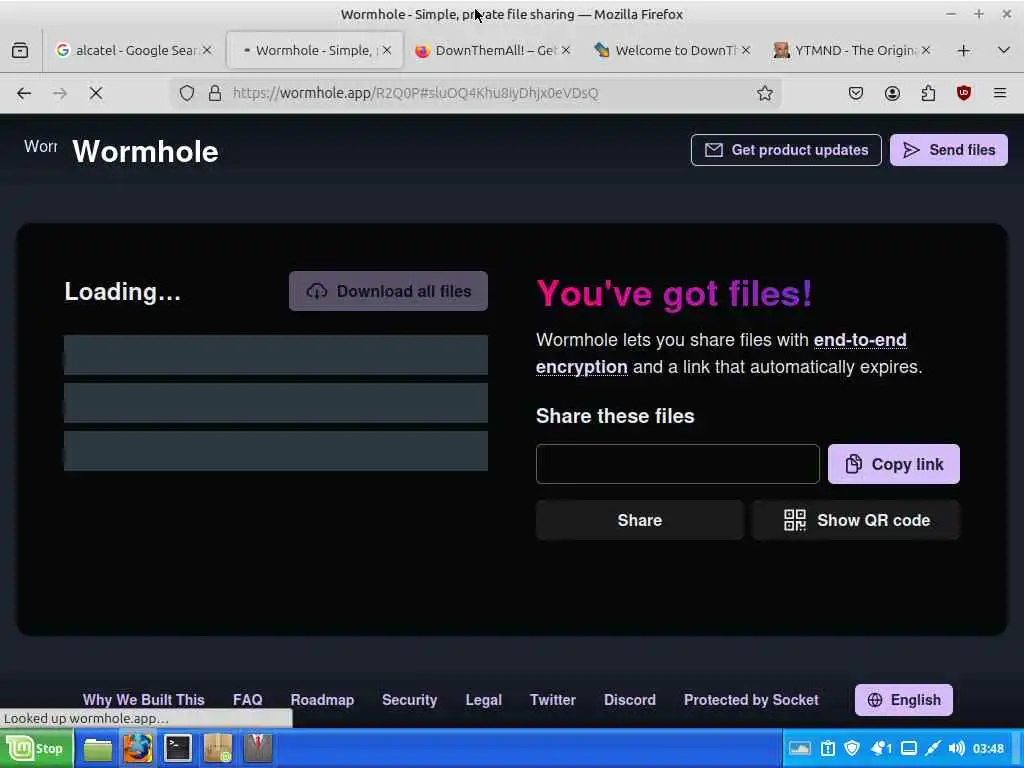This screenshot has height=768, width=1024.
Task: Click the Wormhole logo heading
Action: point(145,152)
